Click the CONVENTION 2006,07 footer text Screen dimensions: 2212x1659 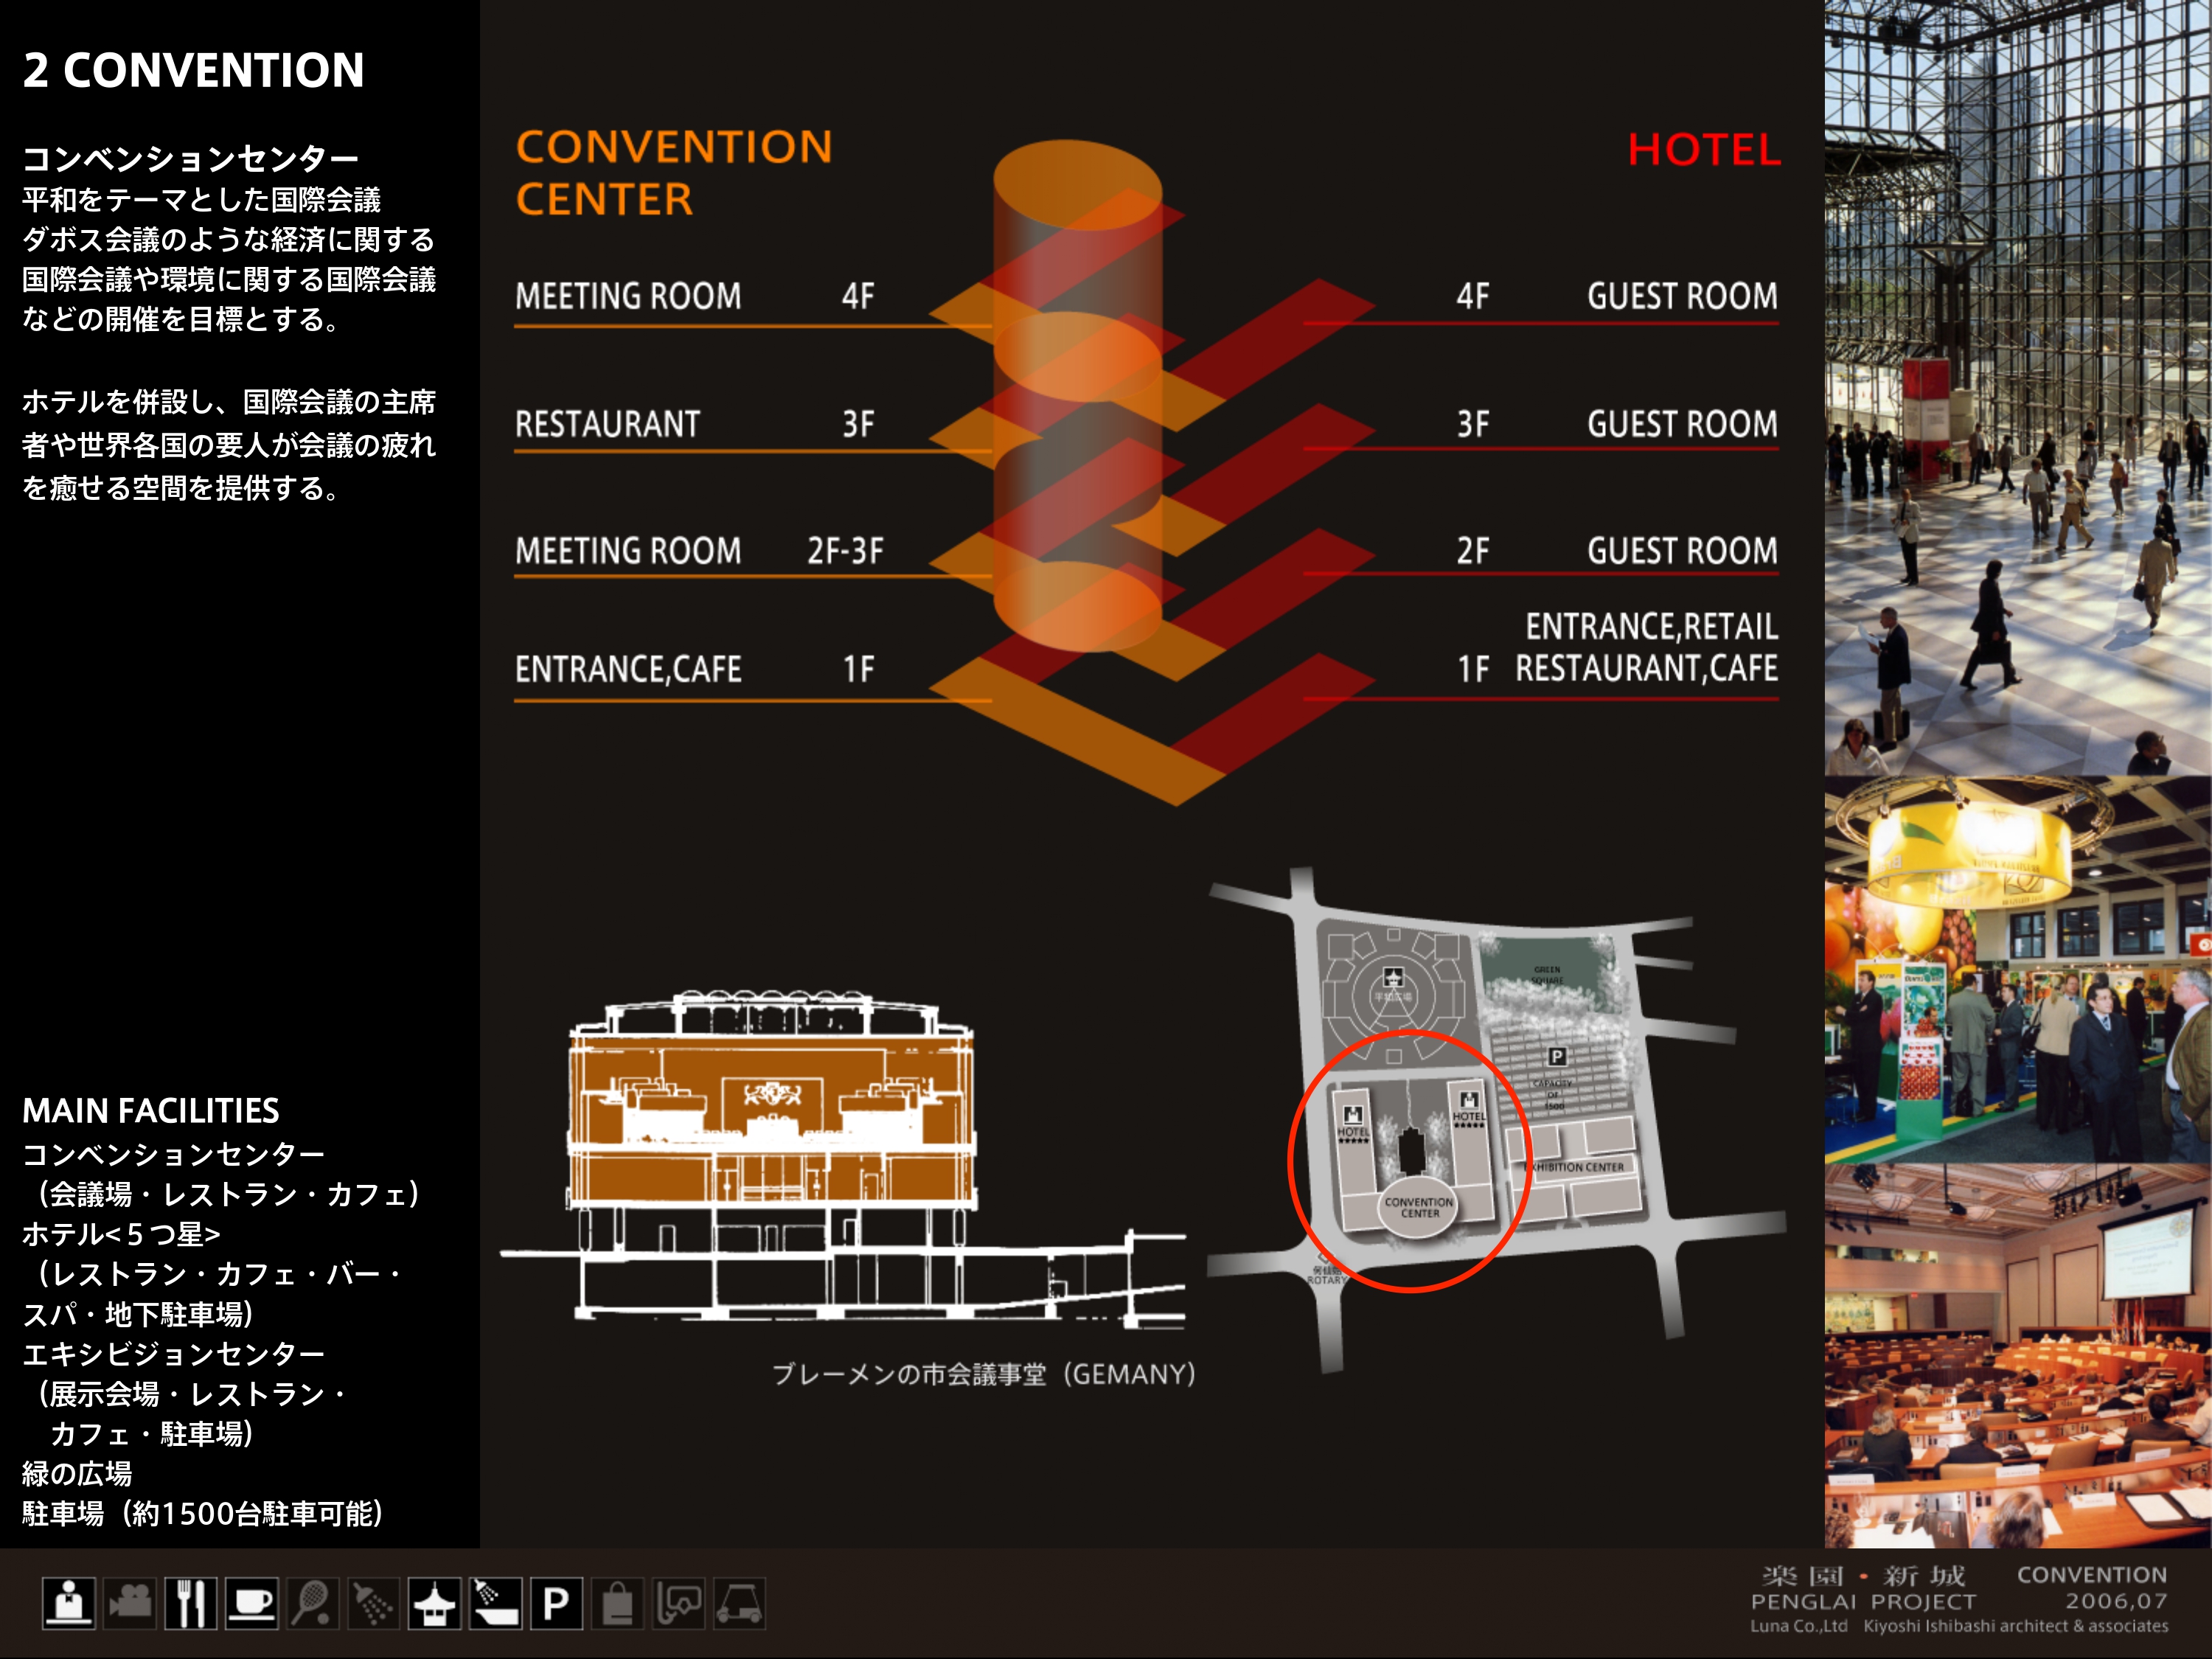point(2093,1588)
